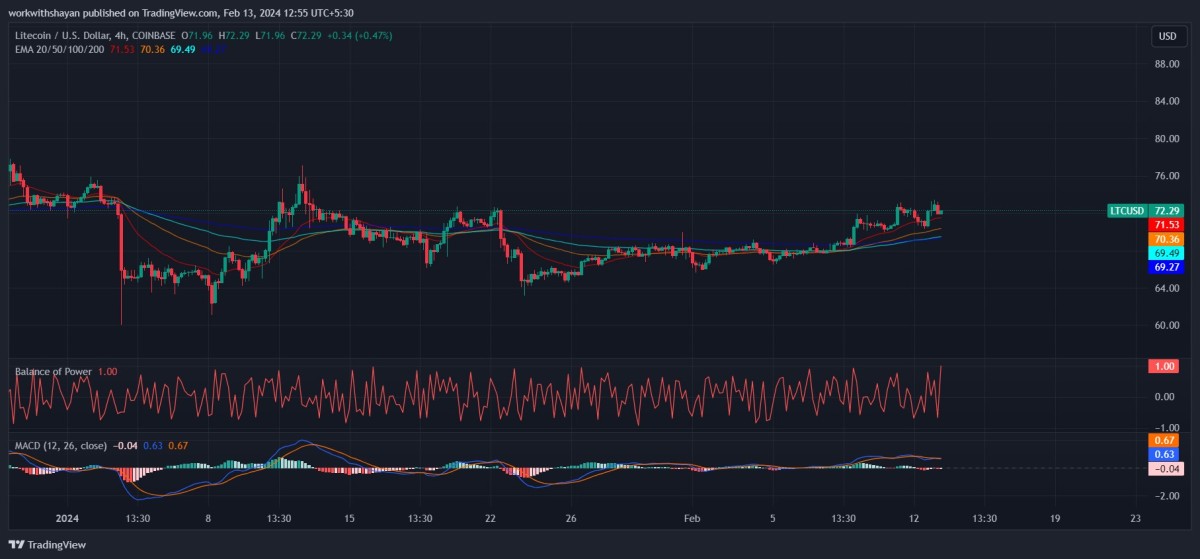The width and height of the screenshot is (1200, 559).
Task: Click the TradingView logo icon
Action: tap(16, 544)
